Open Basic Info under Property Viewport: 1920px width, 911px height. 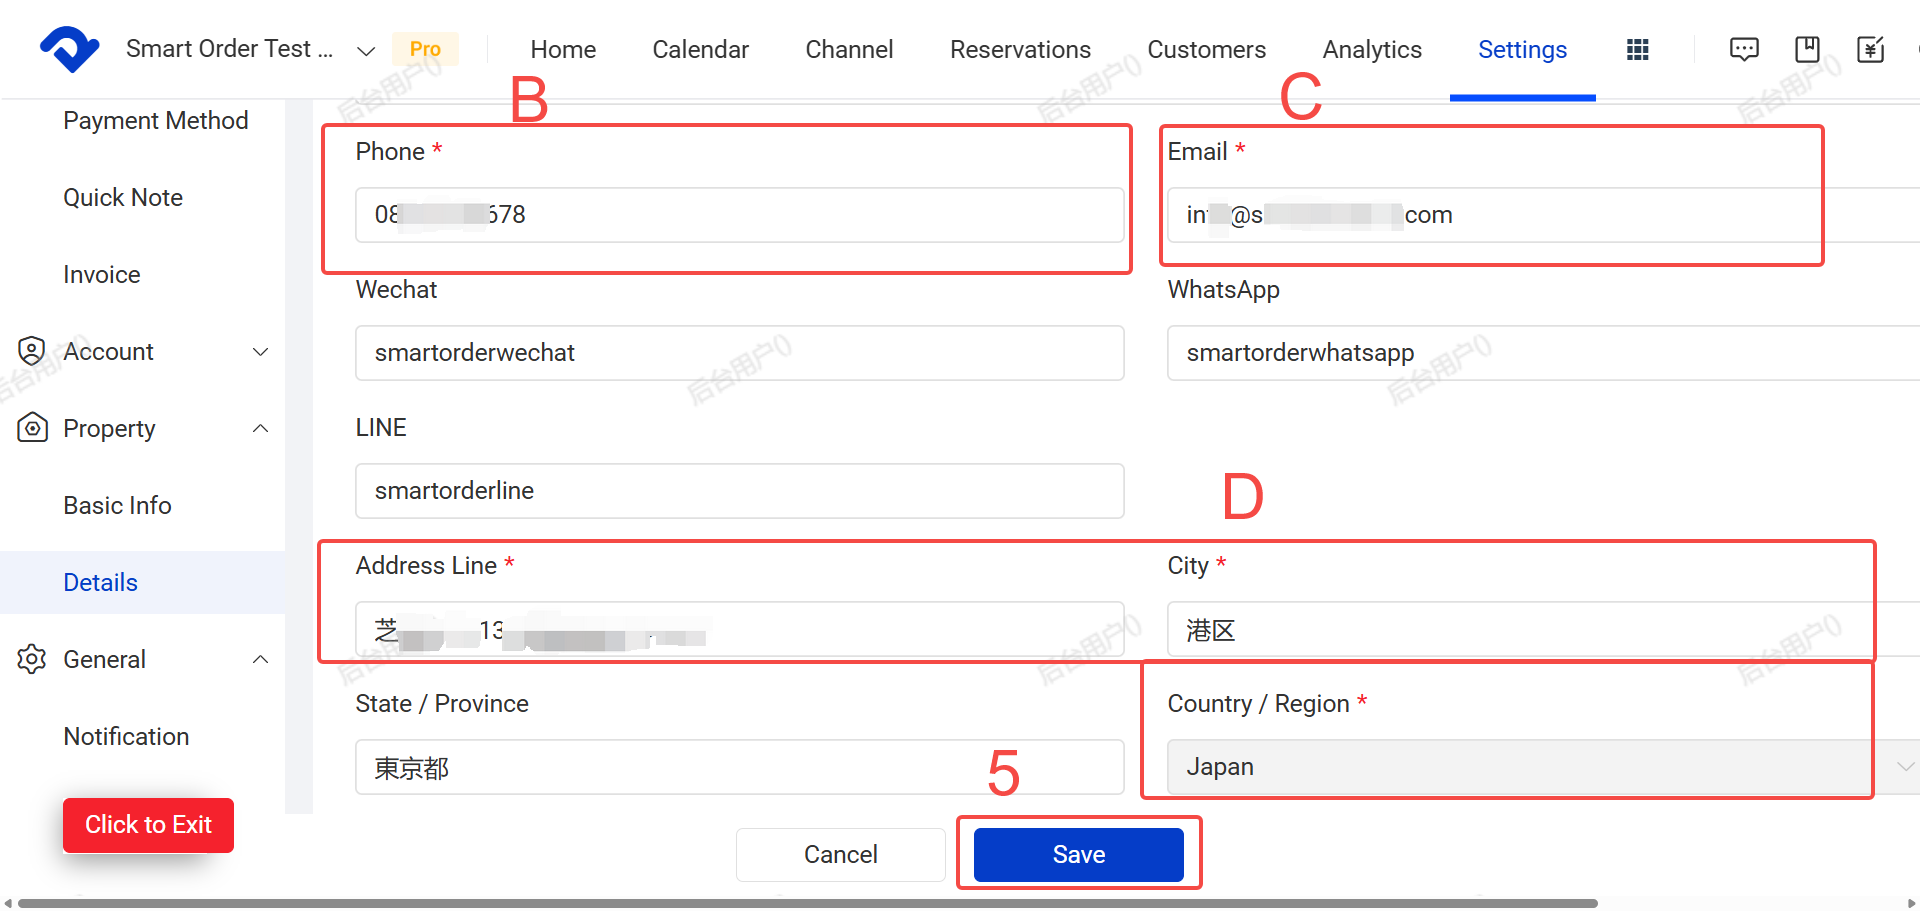(x=118, y=505)
